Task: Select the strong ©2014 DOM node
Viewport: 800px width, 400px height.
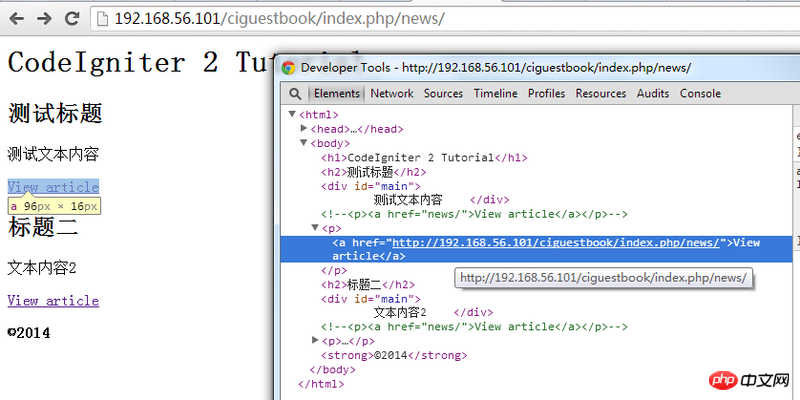Action: coord(394,355)
